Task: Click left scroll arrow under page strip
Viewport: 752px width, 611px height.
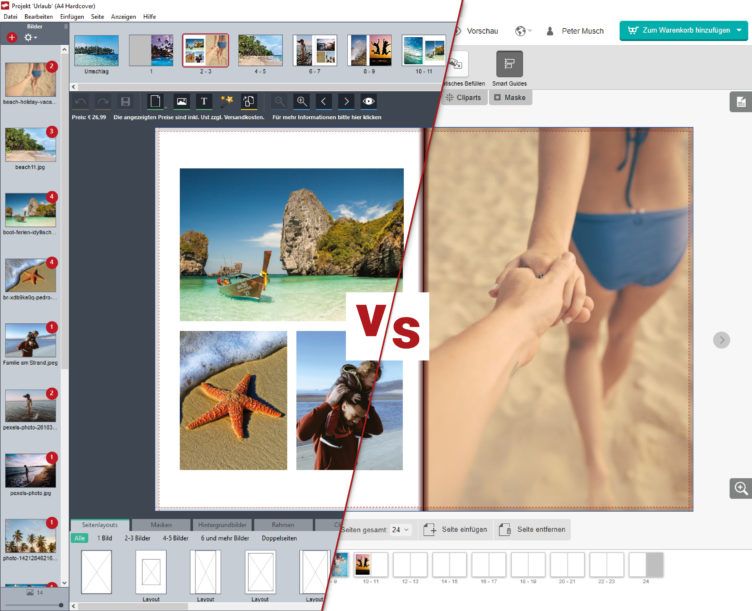Action: point(73,87)
